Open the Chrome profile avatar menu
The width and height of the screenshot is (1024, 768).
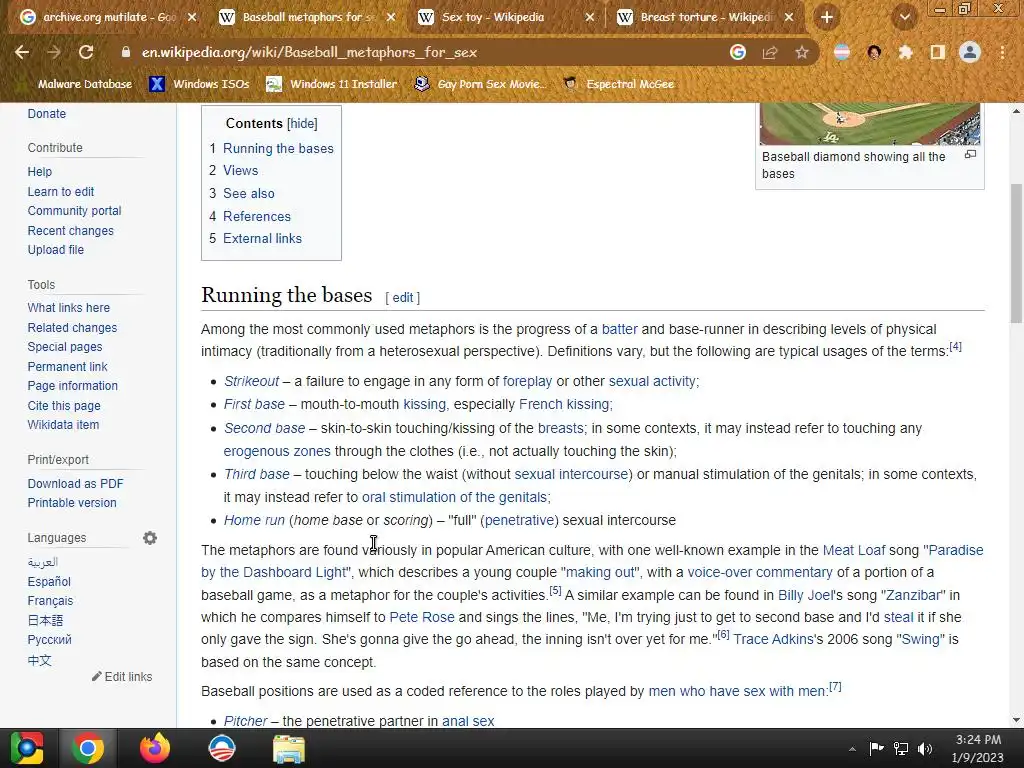point(970,52)
